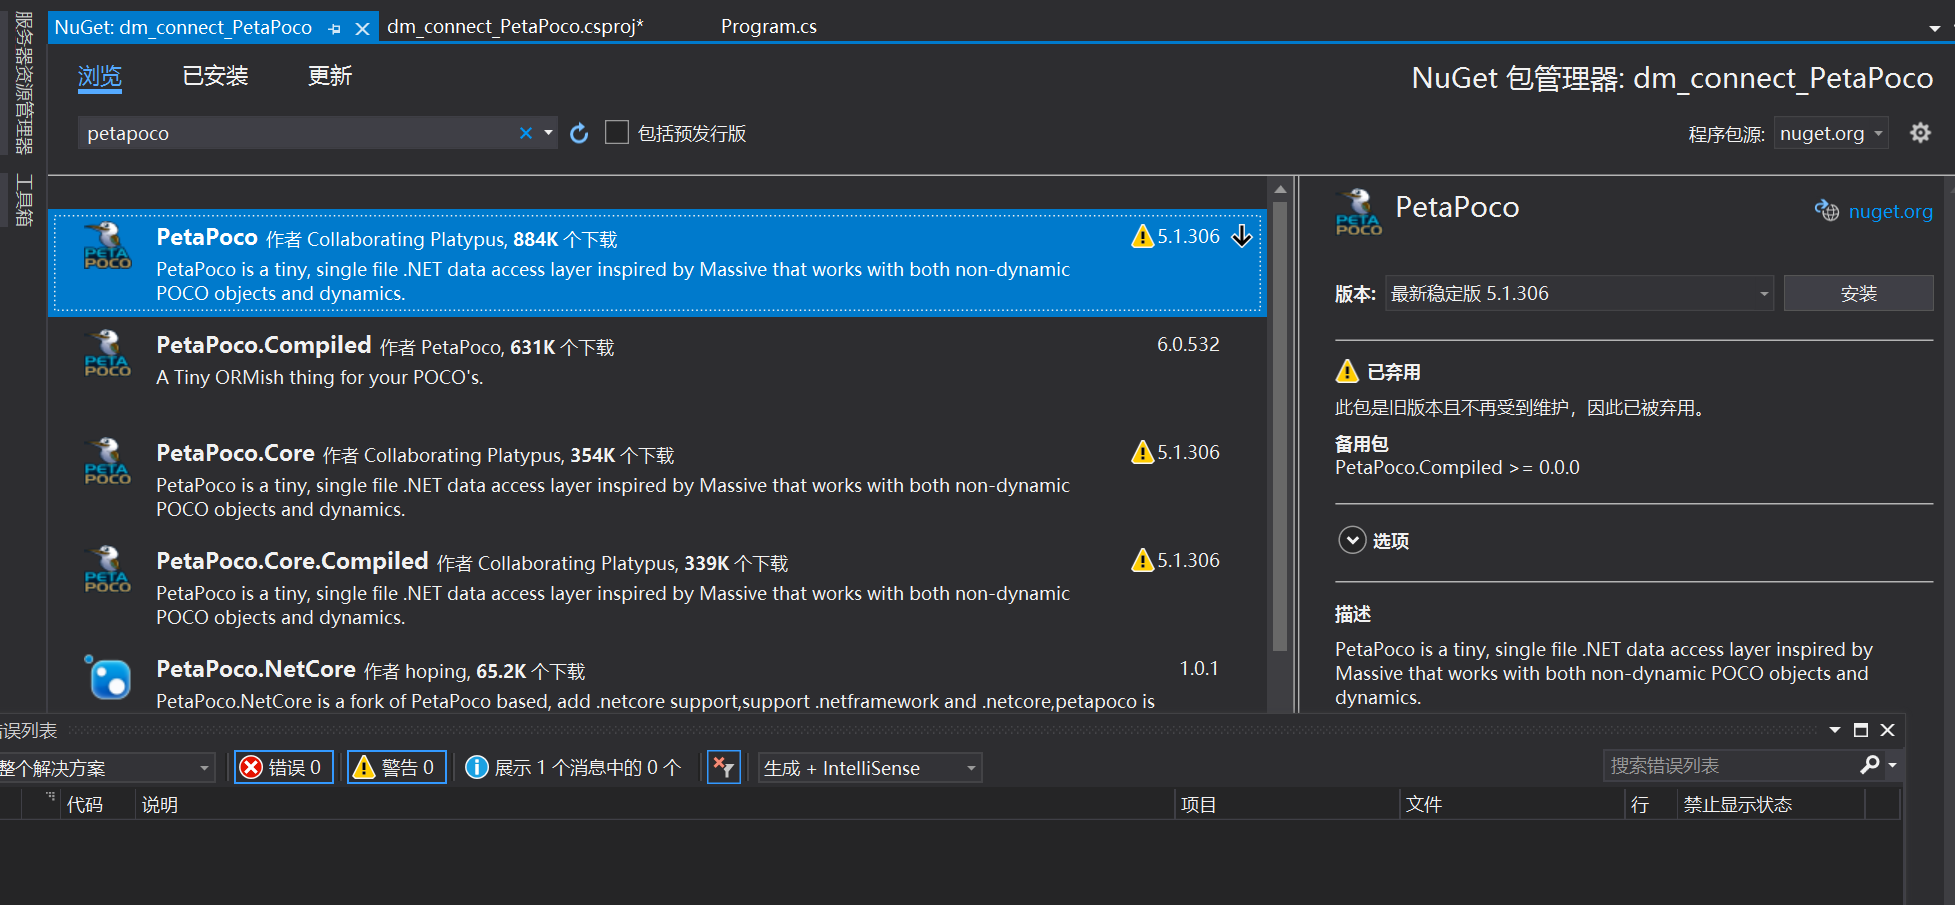Open the version 5.1.306 dropdown
The image size is (1955, 905).
pos(1579,293)
